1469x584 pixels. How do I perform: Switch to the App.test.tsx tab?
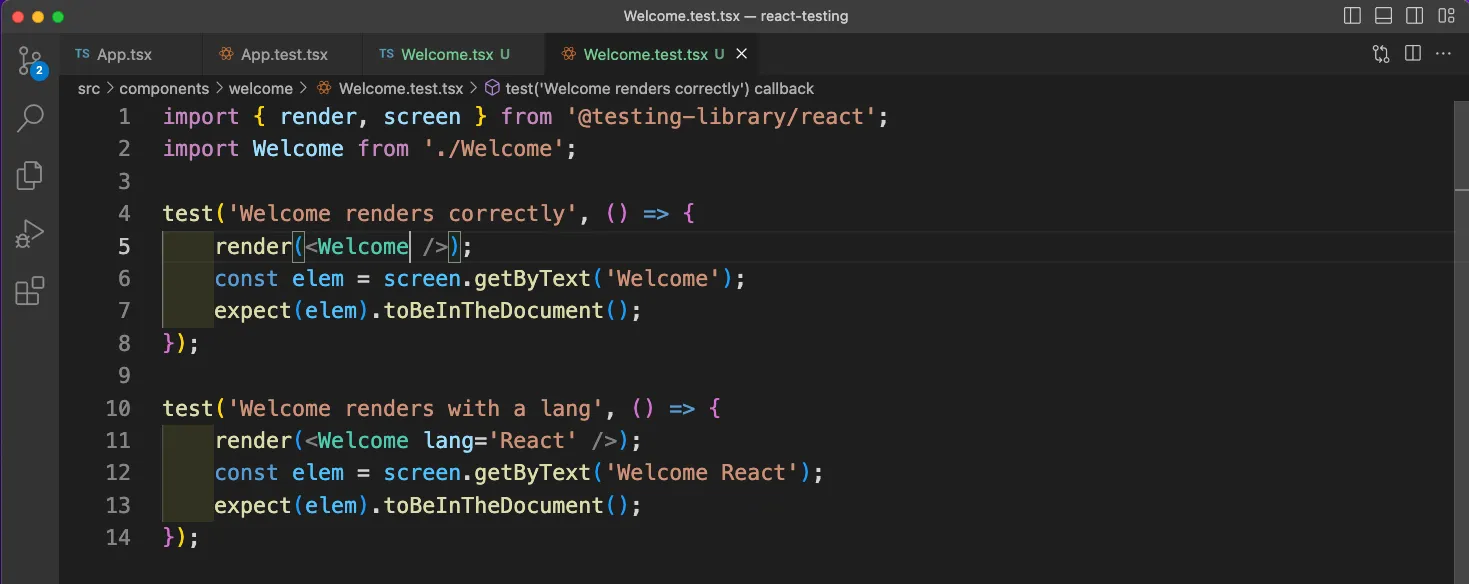coord(284,54)
